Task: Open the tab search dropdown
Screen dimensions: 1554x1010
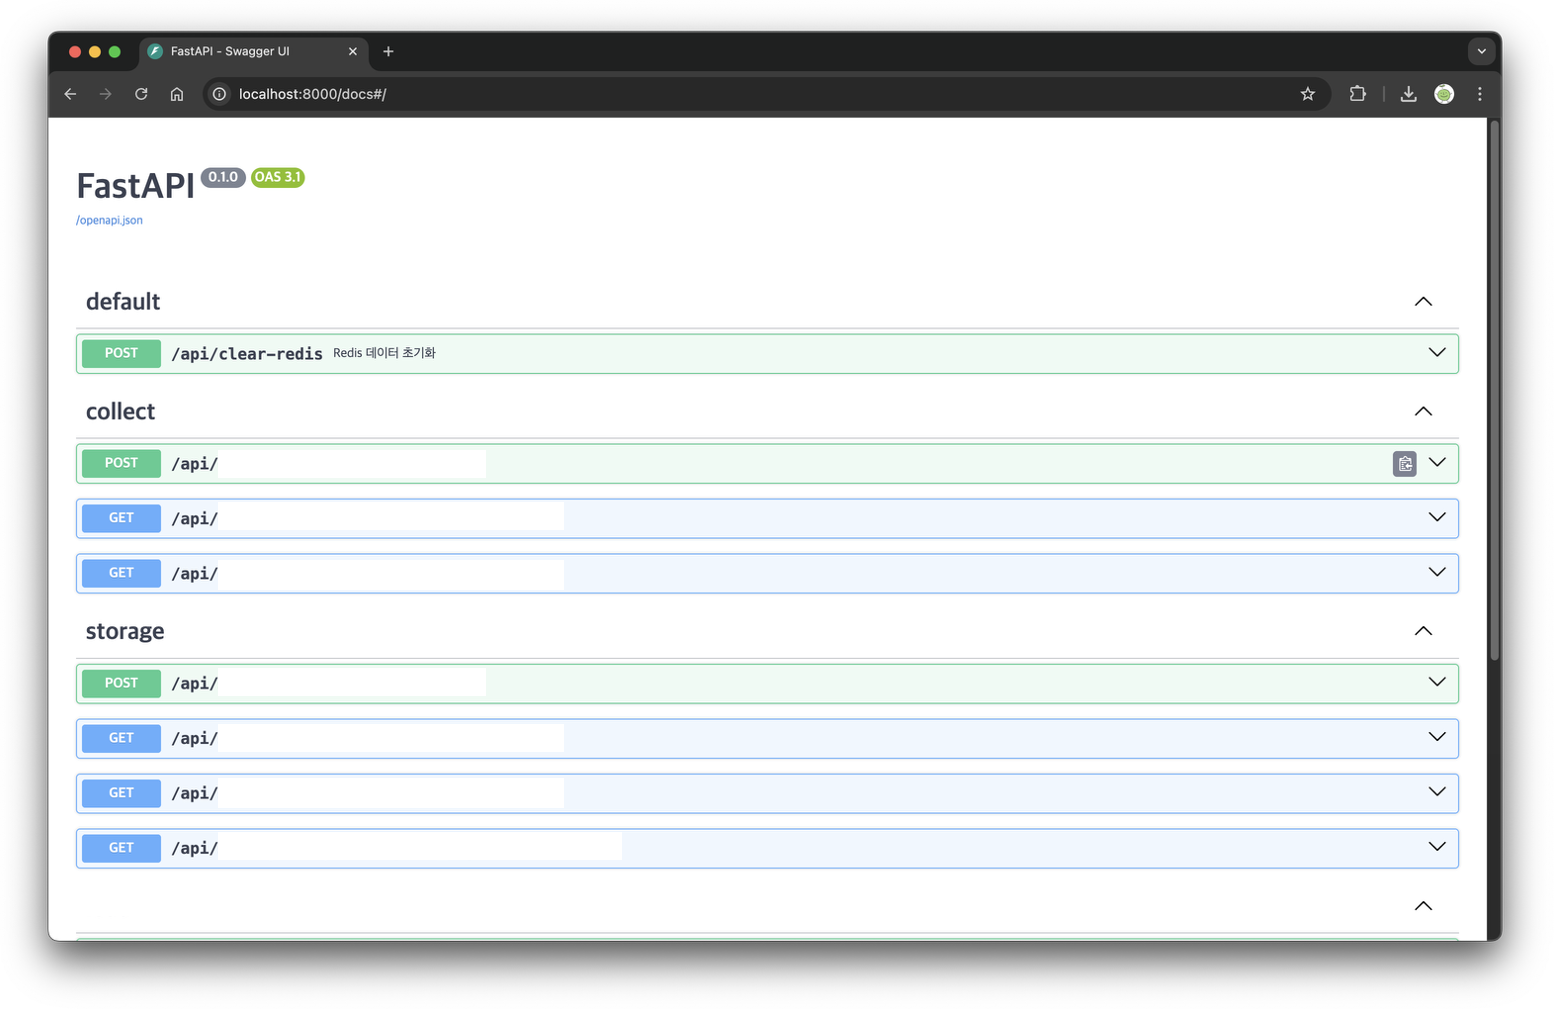Action: (x=1481, y=51)
